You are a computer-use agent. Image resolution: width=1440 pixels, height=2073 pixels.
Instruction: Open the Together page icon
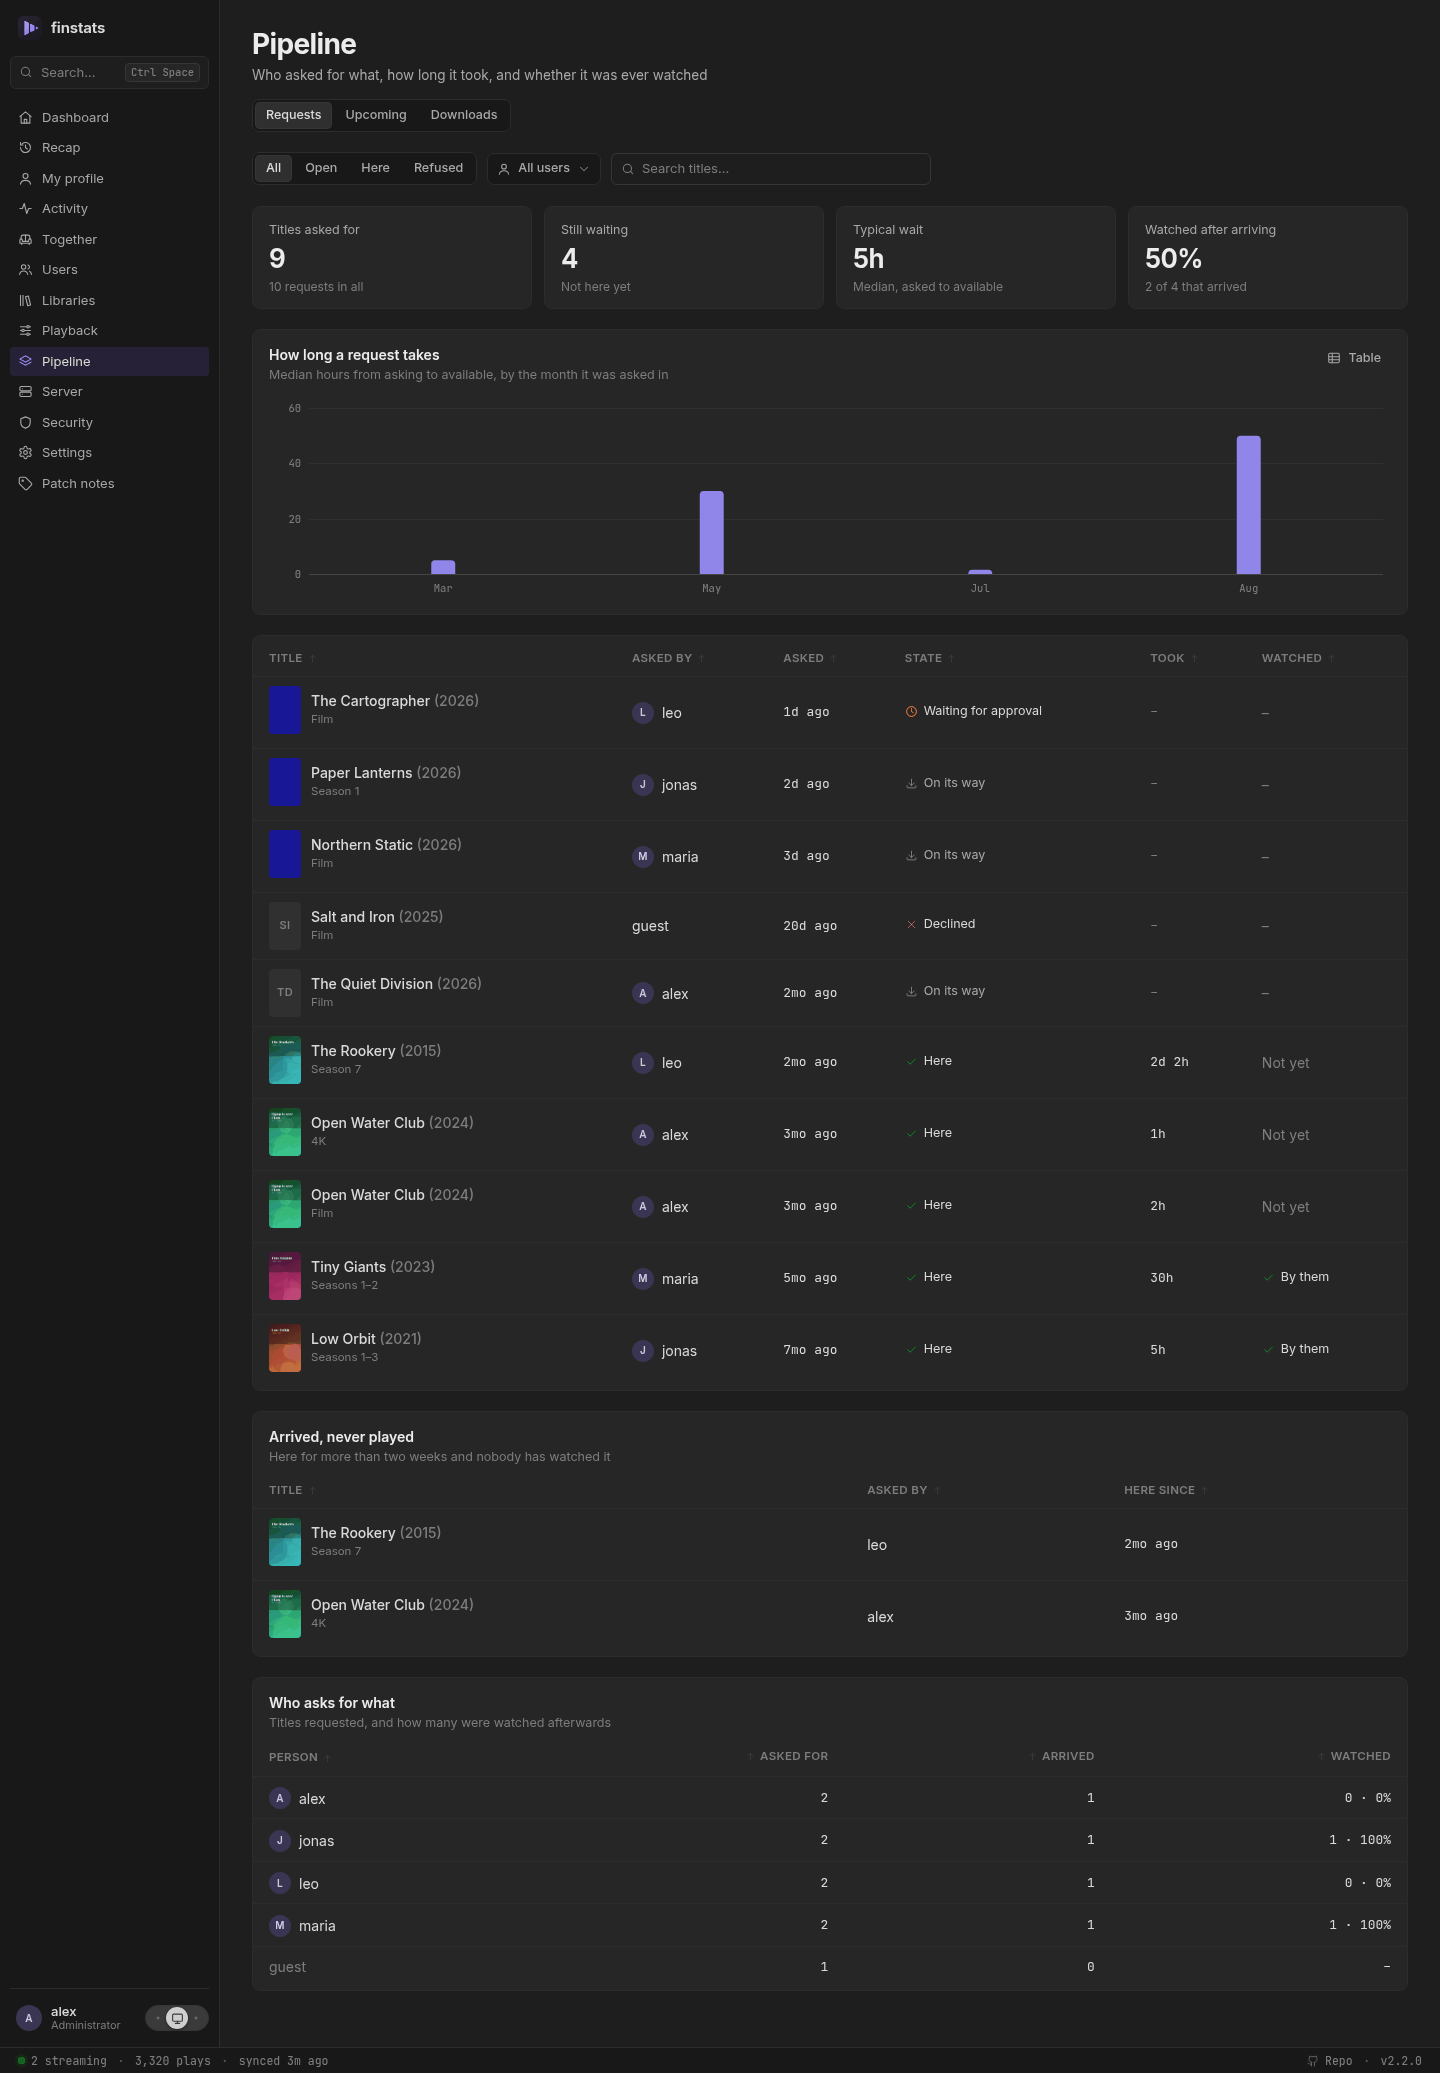tap(26, 240)
